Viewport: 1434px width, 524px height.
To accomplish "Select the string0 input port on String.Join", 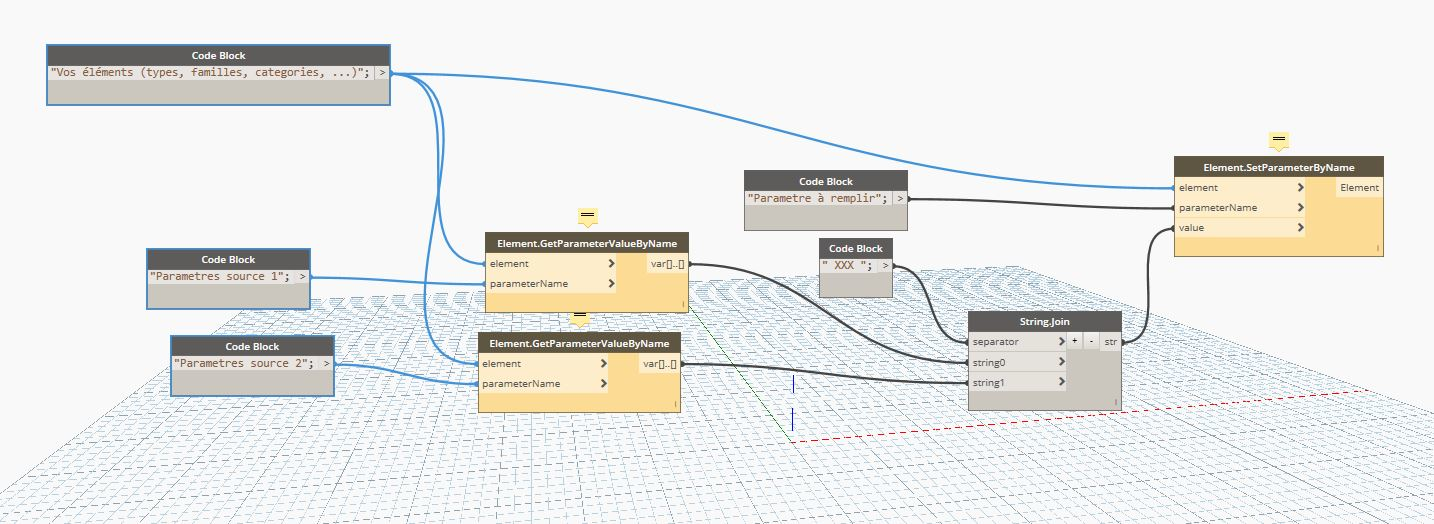I will pos(1015,362).
